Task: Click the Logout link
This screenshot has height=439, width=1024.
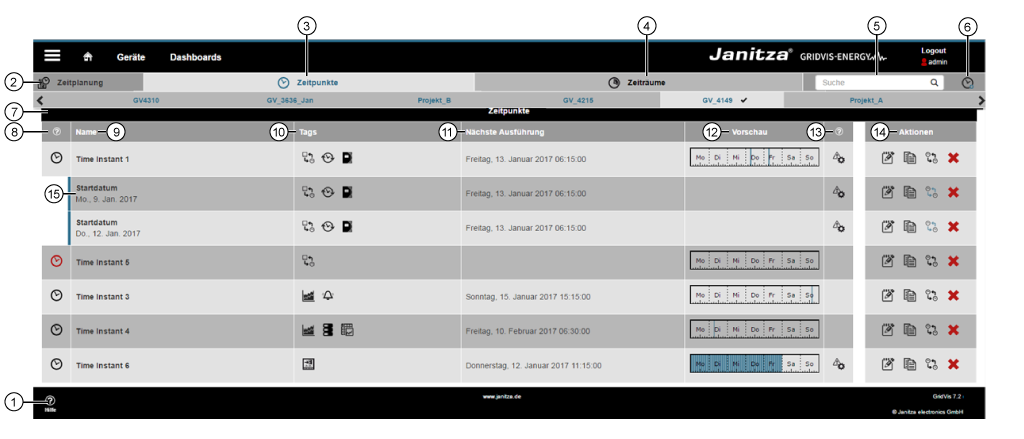Action: (x=933, y=50)
